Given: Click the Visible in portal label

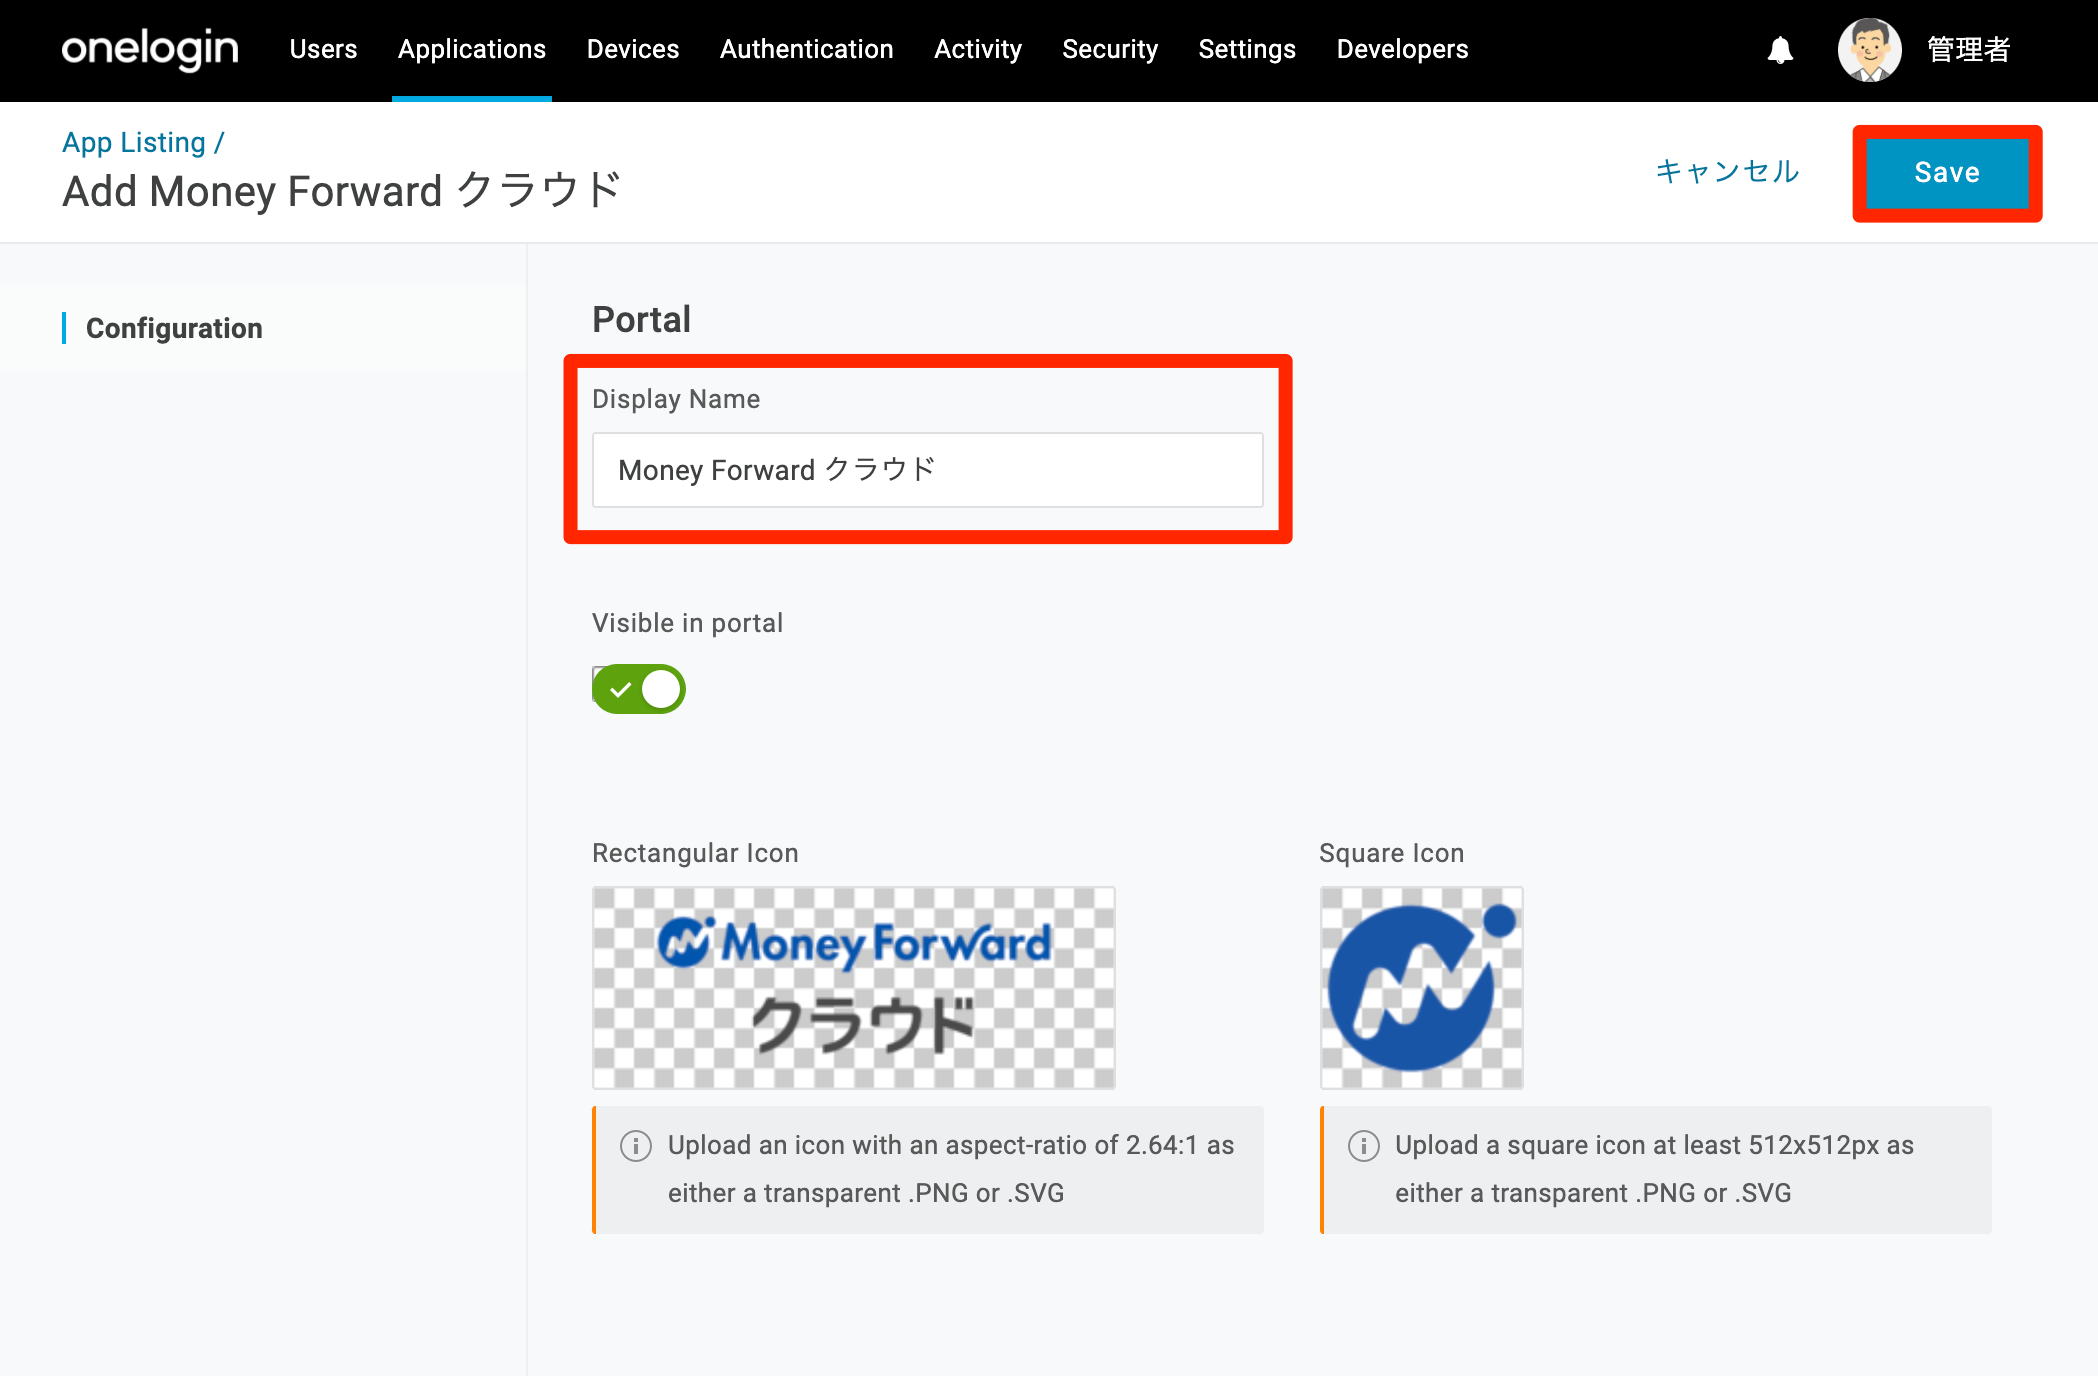Looking at the screenshot, I should [x=688, y=623].
